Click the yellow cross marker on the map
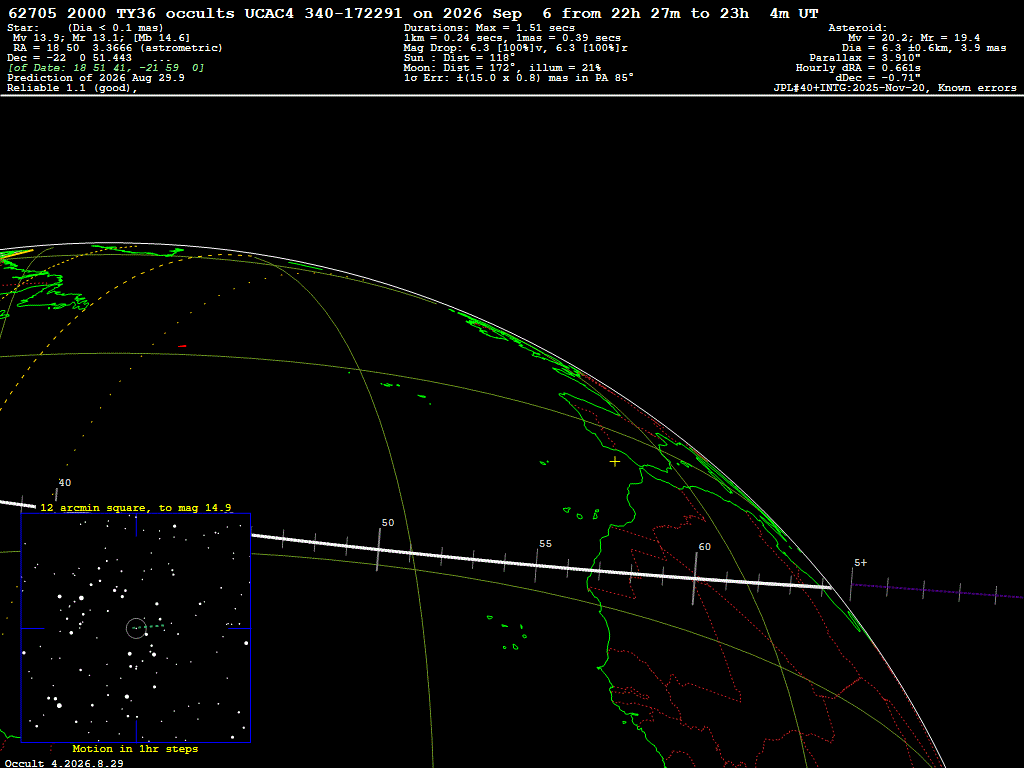This screenshot has width=1024, height=768. 615,462
